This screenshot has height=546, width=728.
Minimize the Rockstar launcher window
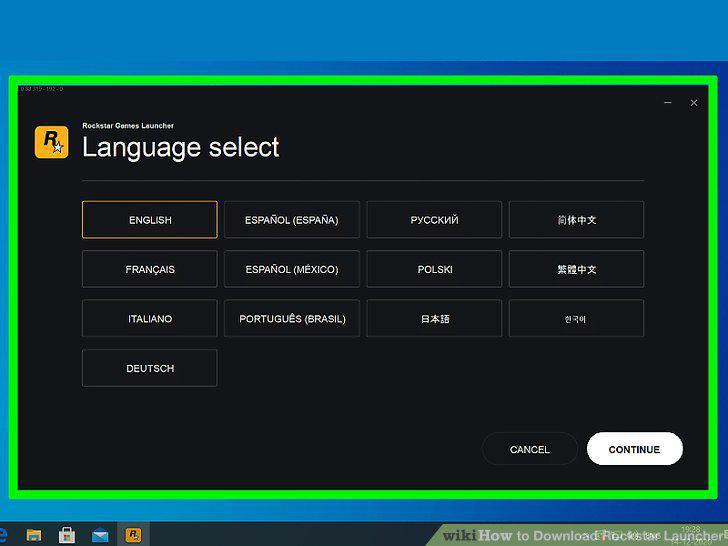(x=668, y=103)
